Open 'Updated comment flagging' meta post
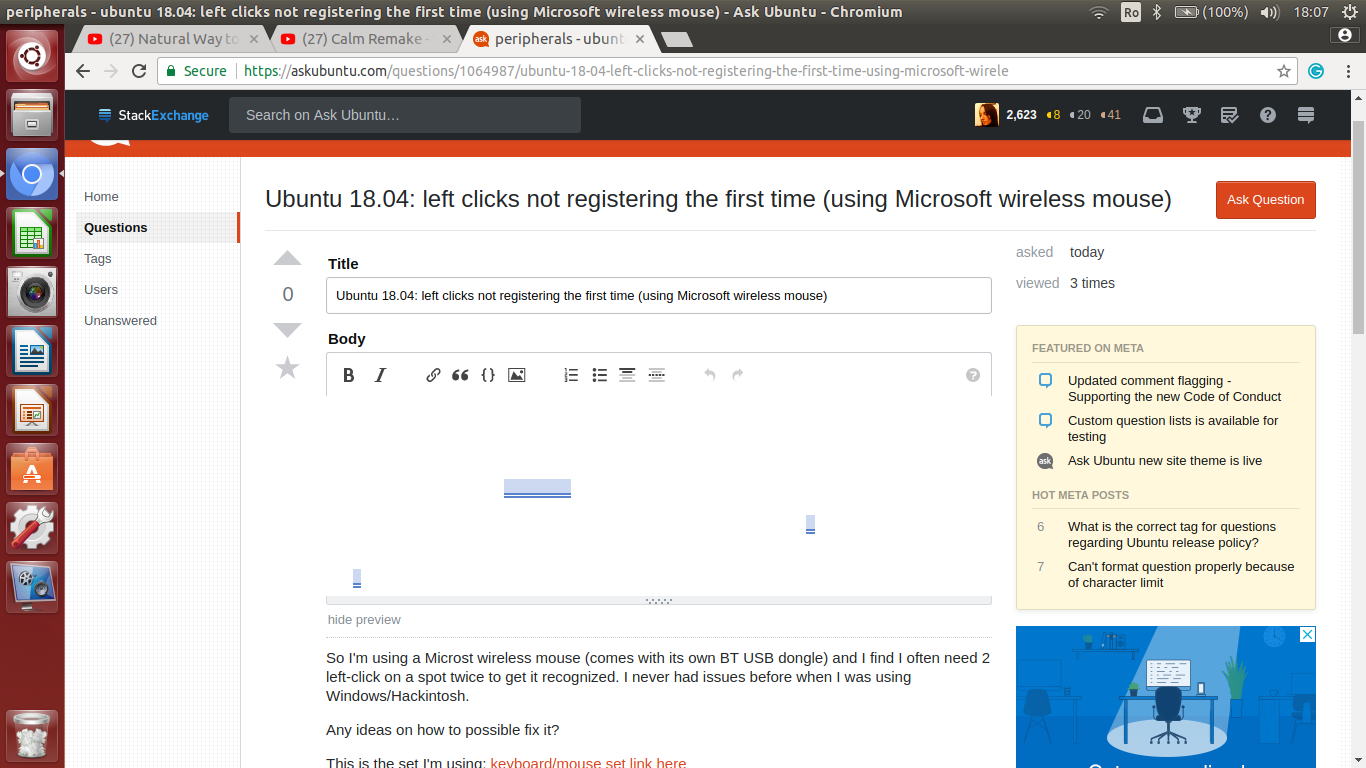This screenshot has width=1366, height=768. pos(1174,388)
